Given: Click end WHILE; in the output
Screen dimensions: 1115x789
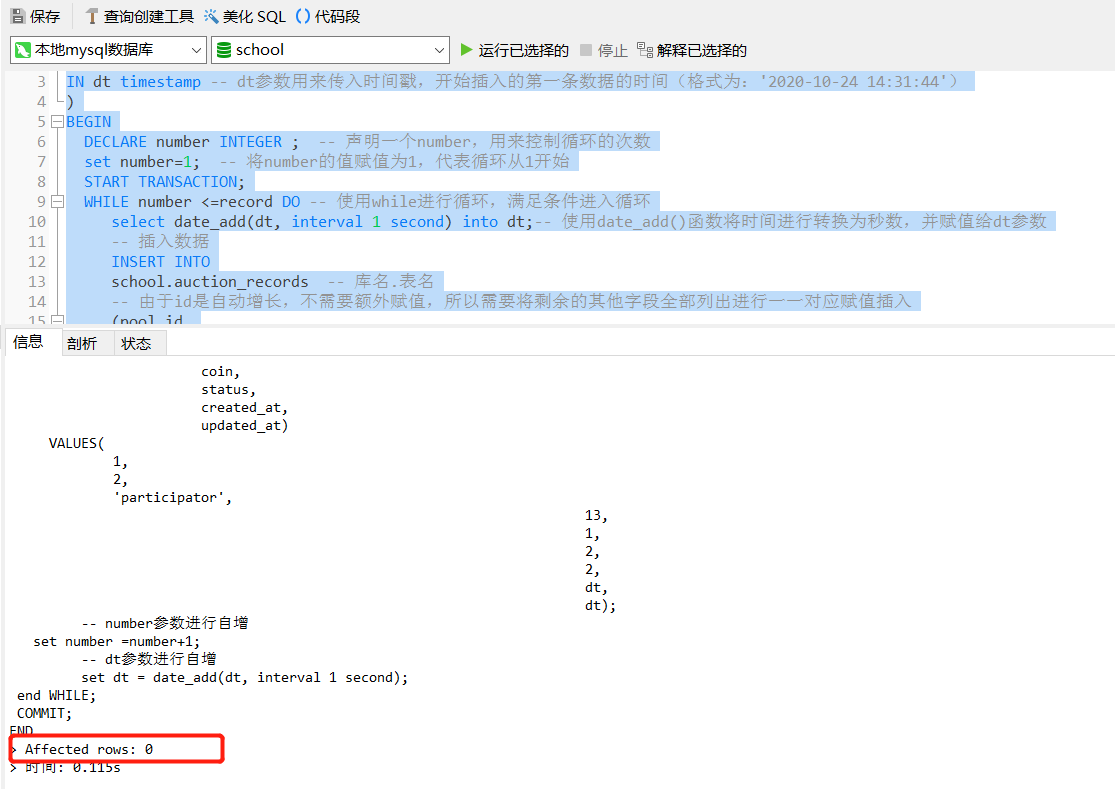Looking at the screenshot, I should coord(56,695).
